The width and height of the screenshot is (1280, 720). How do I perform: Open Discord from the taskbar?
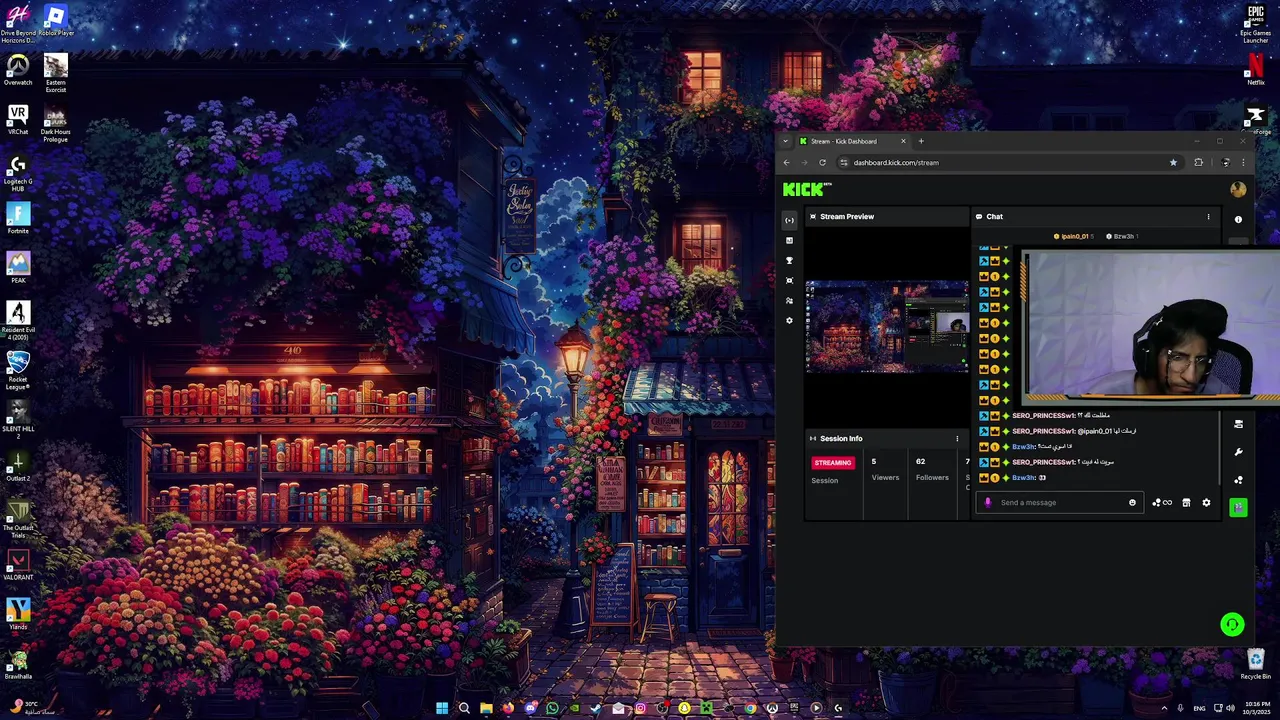coord(530,708)
